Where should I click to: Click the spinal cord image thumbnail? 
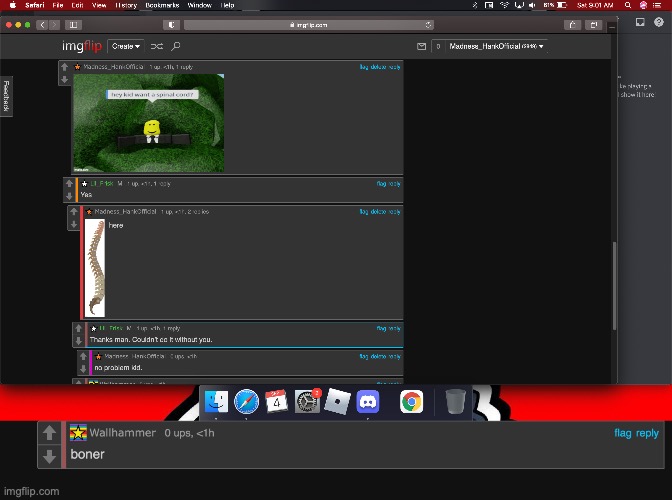[x=95, y=266]
